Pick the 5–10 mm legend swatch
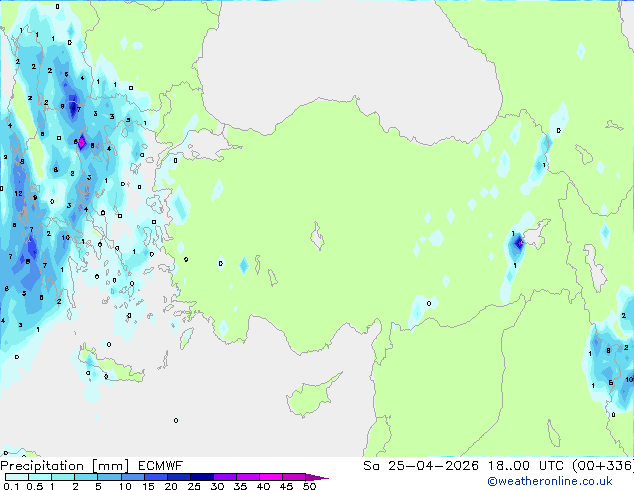This screenshot has width=634, height=490. tap(109, 477)
